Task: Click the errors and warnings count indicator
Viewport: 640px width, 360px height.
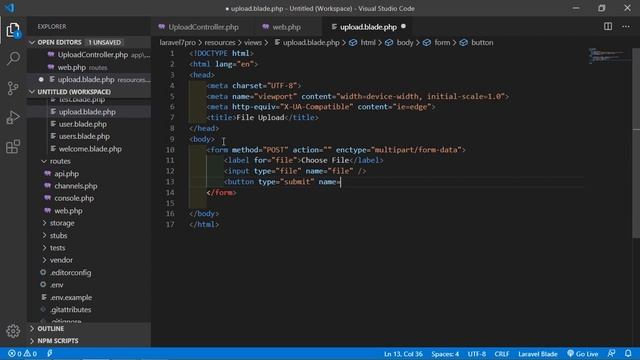Action: click(22, 353)
